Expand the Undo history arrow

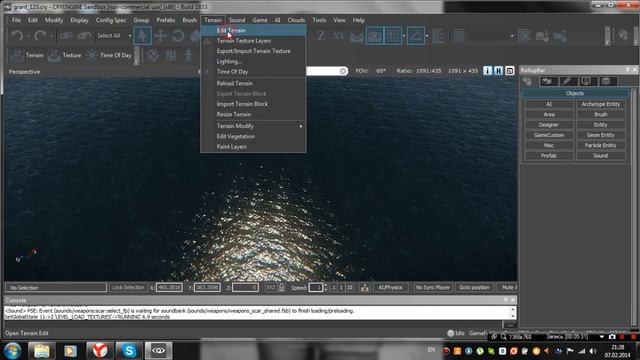[28, 36]
